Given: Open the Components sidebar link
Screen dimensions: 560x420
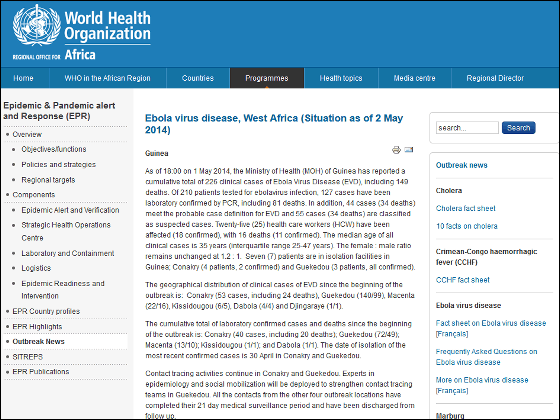Looking at the screenshot, I should pos(34,195).
